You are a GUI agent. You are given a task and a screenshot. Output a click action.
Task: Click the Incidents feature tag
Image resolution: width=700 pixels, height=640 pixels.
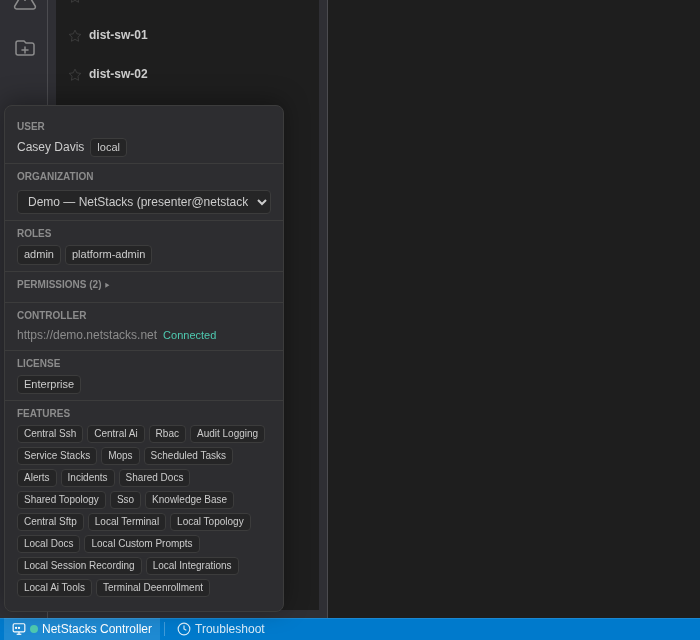(x=88, y=478)
